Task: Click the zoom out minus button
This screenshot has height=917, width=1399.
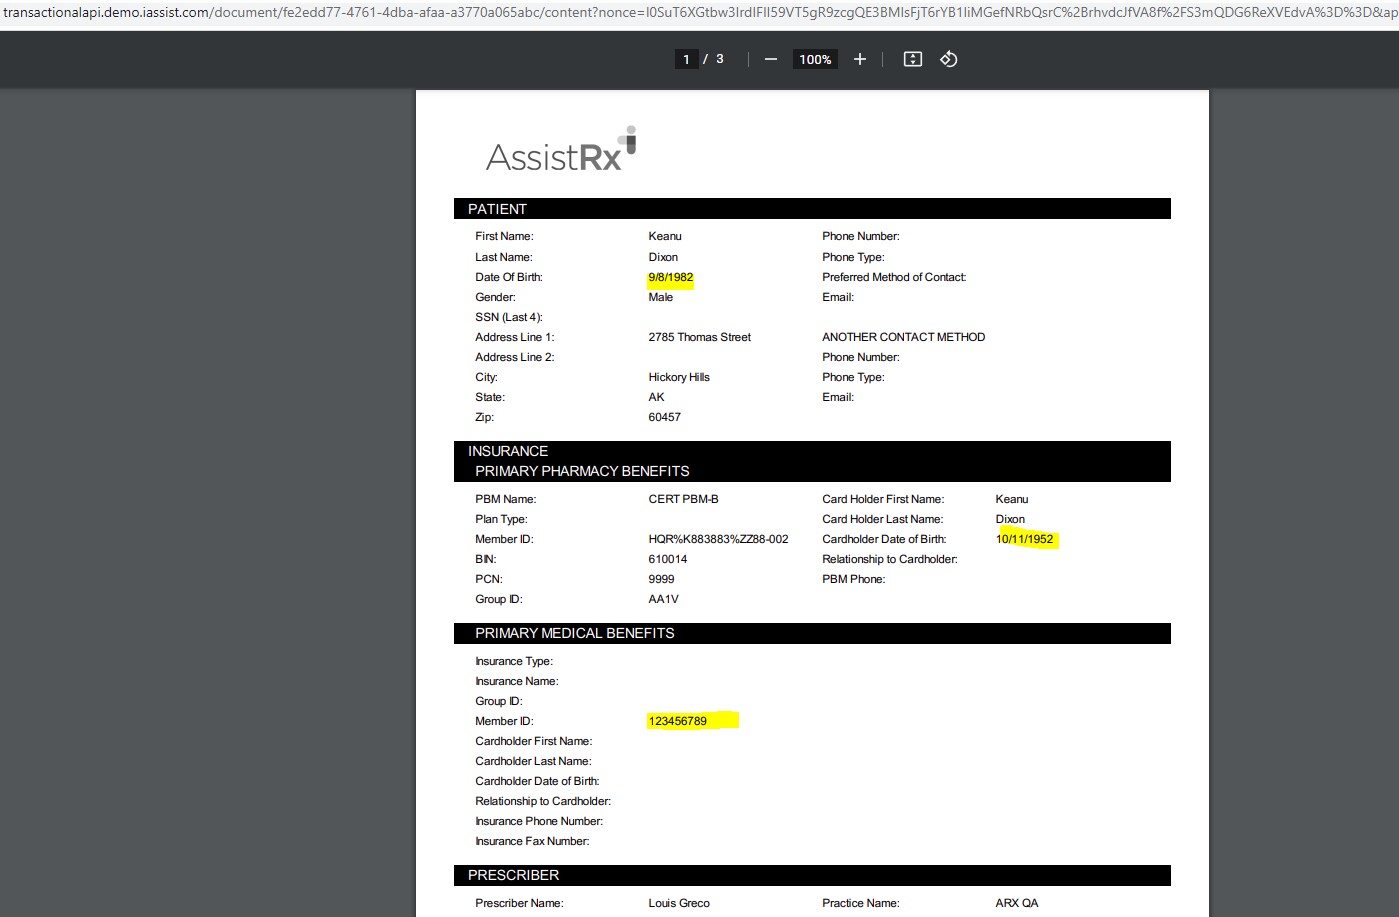Action: [x=770, y=60]
